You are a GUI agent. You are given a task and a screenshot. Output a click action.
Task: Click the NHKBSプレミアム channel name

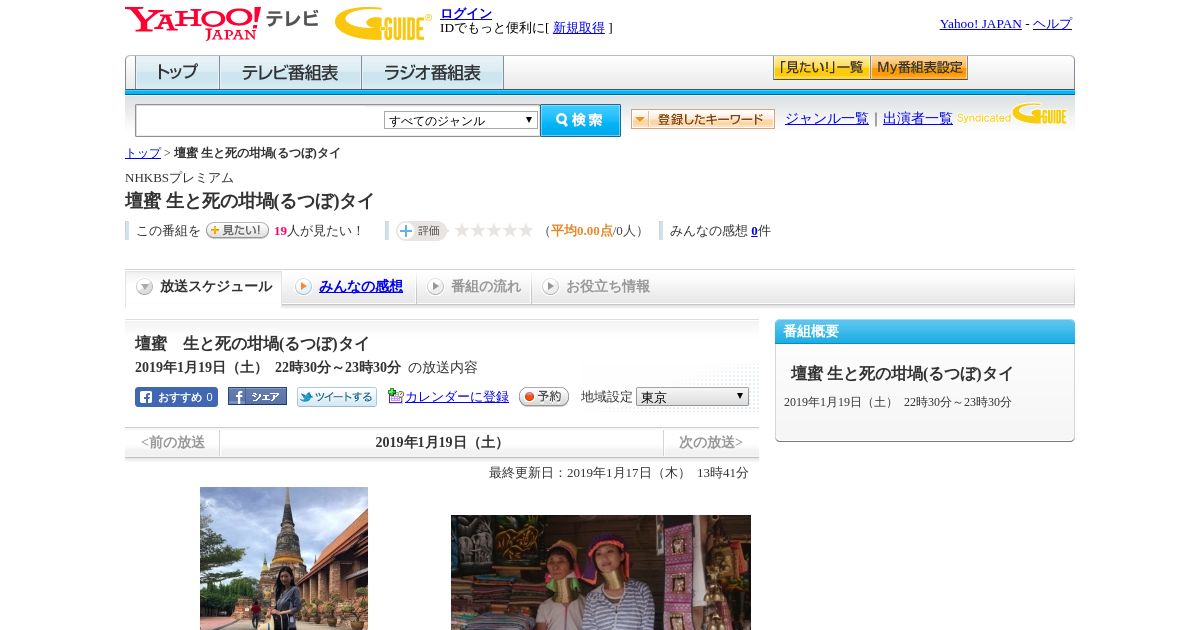pos(179,178)
